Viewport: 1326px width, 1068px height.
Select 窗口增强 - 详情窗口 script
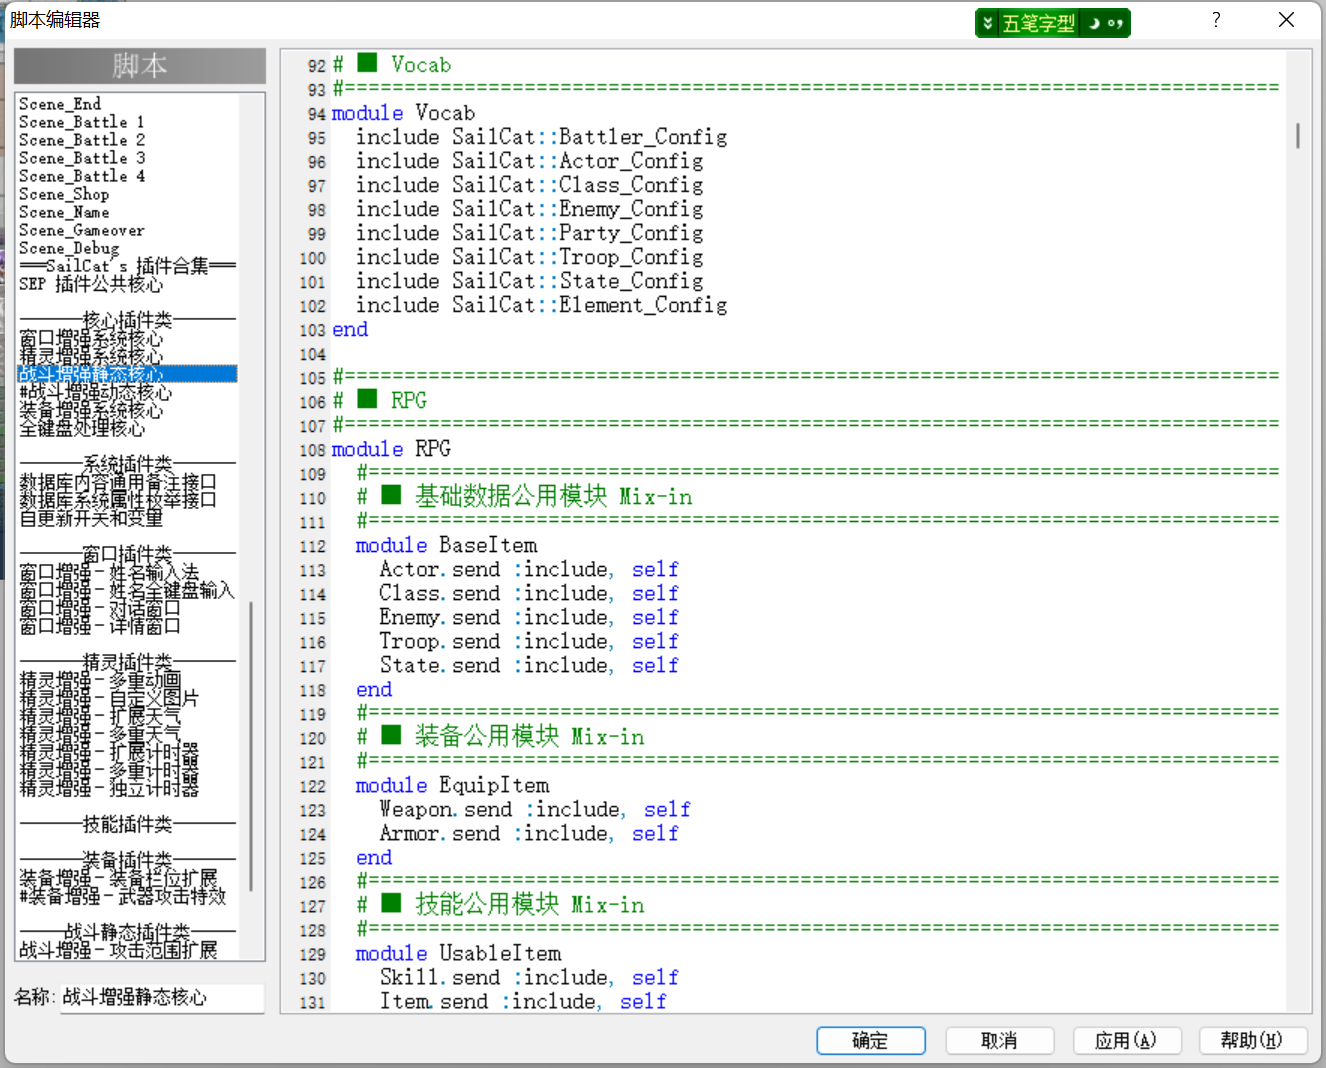pyautogui.click(x=100, y=626)
